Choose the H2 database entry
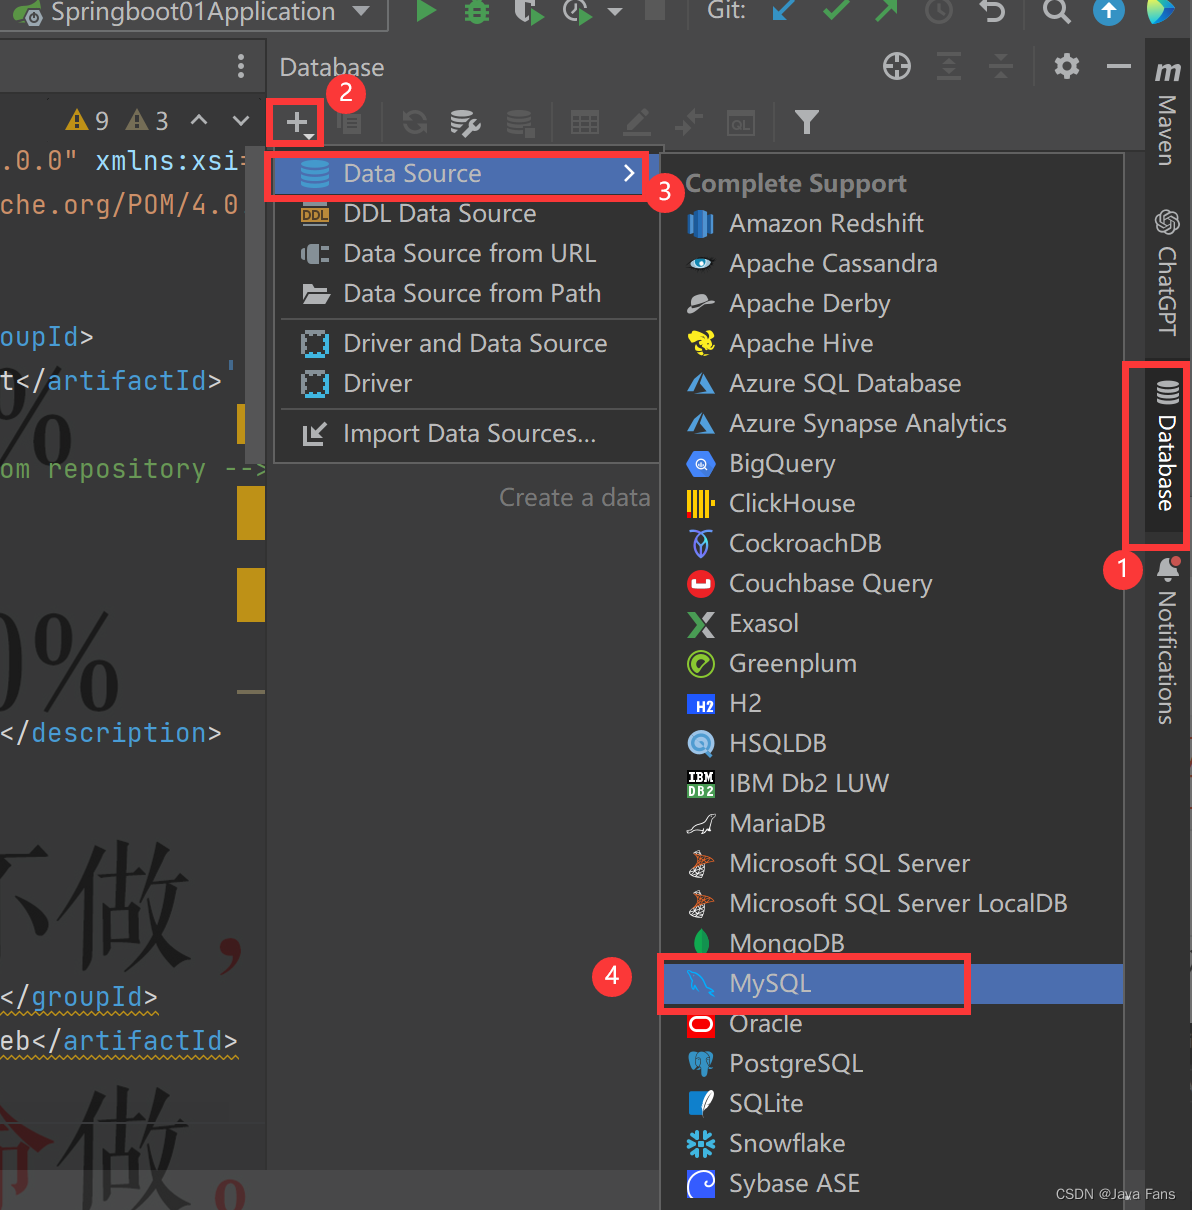 coord(892,704)
